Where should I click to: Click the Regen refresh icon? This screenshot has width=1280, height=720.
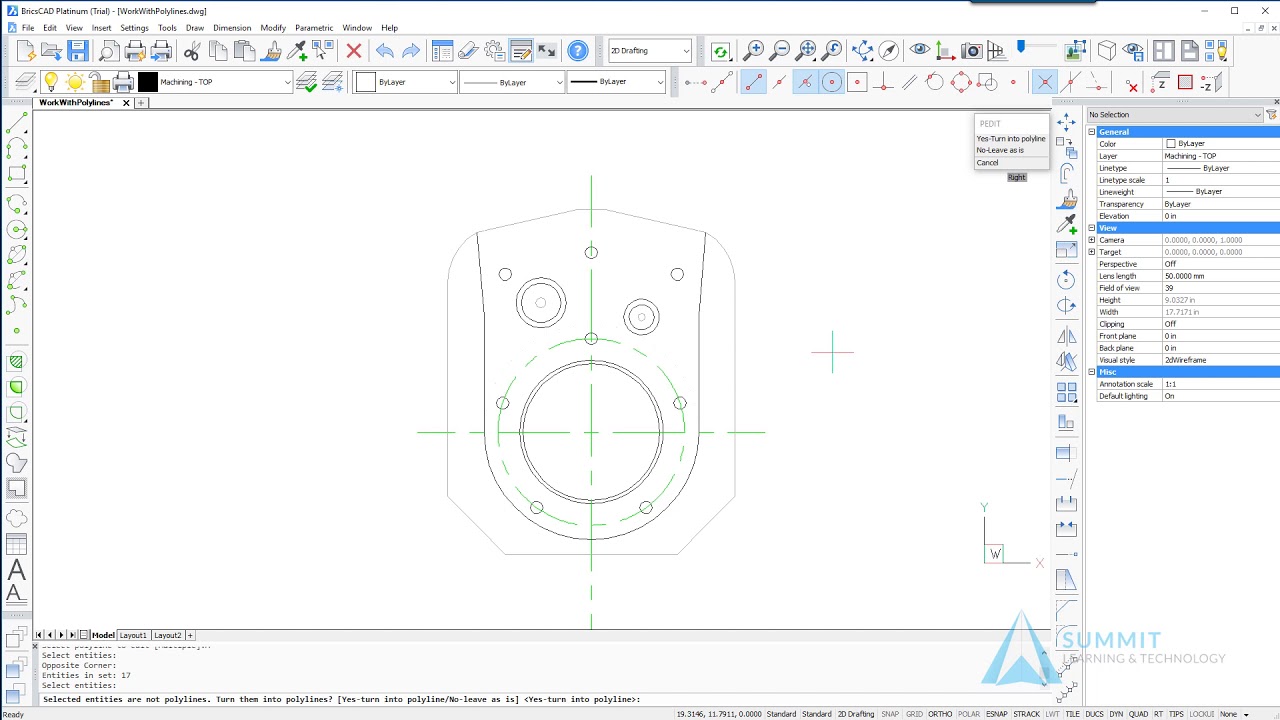coord(721,51)
